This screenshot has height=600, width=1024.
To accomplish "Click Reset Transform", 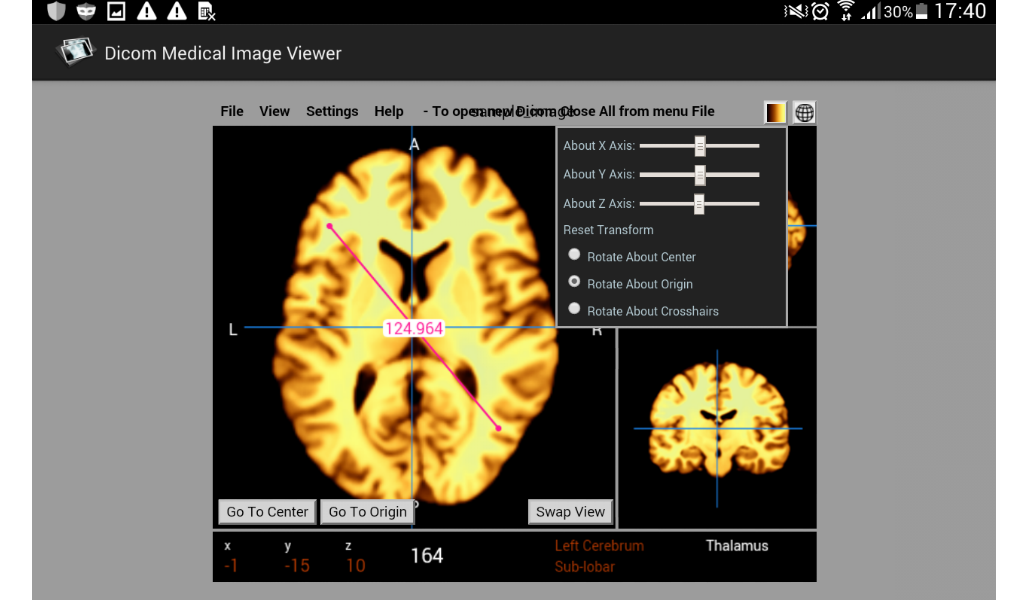I will pyautogui.click(x=607, y=229).
